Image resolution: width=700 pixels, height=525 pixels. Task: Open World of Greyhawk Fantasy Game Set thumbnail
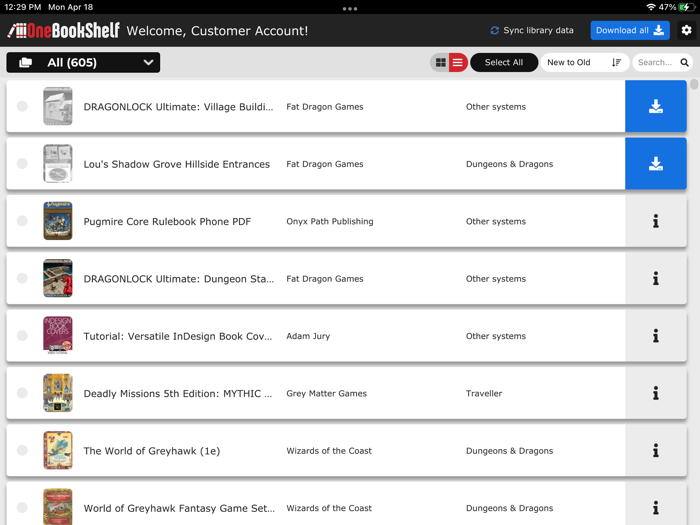pyautogui.click(x=58, y=507)
